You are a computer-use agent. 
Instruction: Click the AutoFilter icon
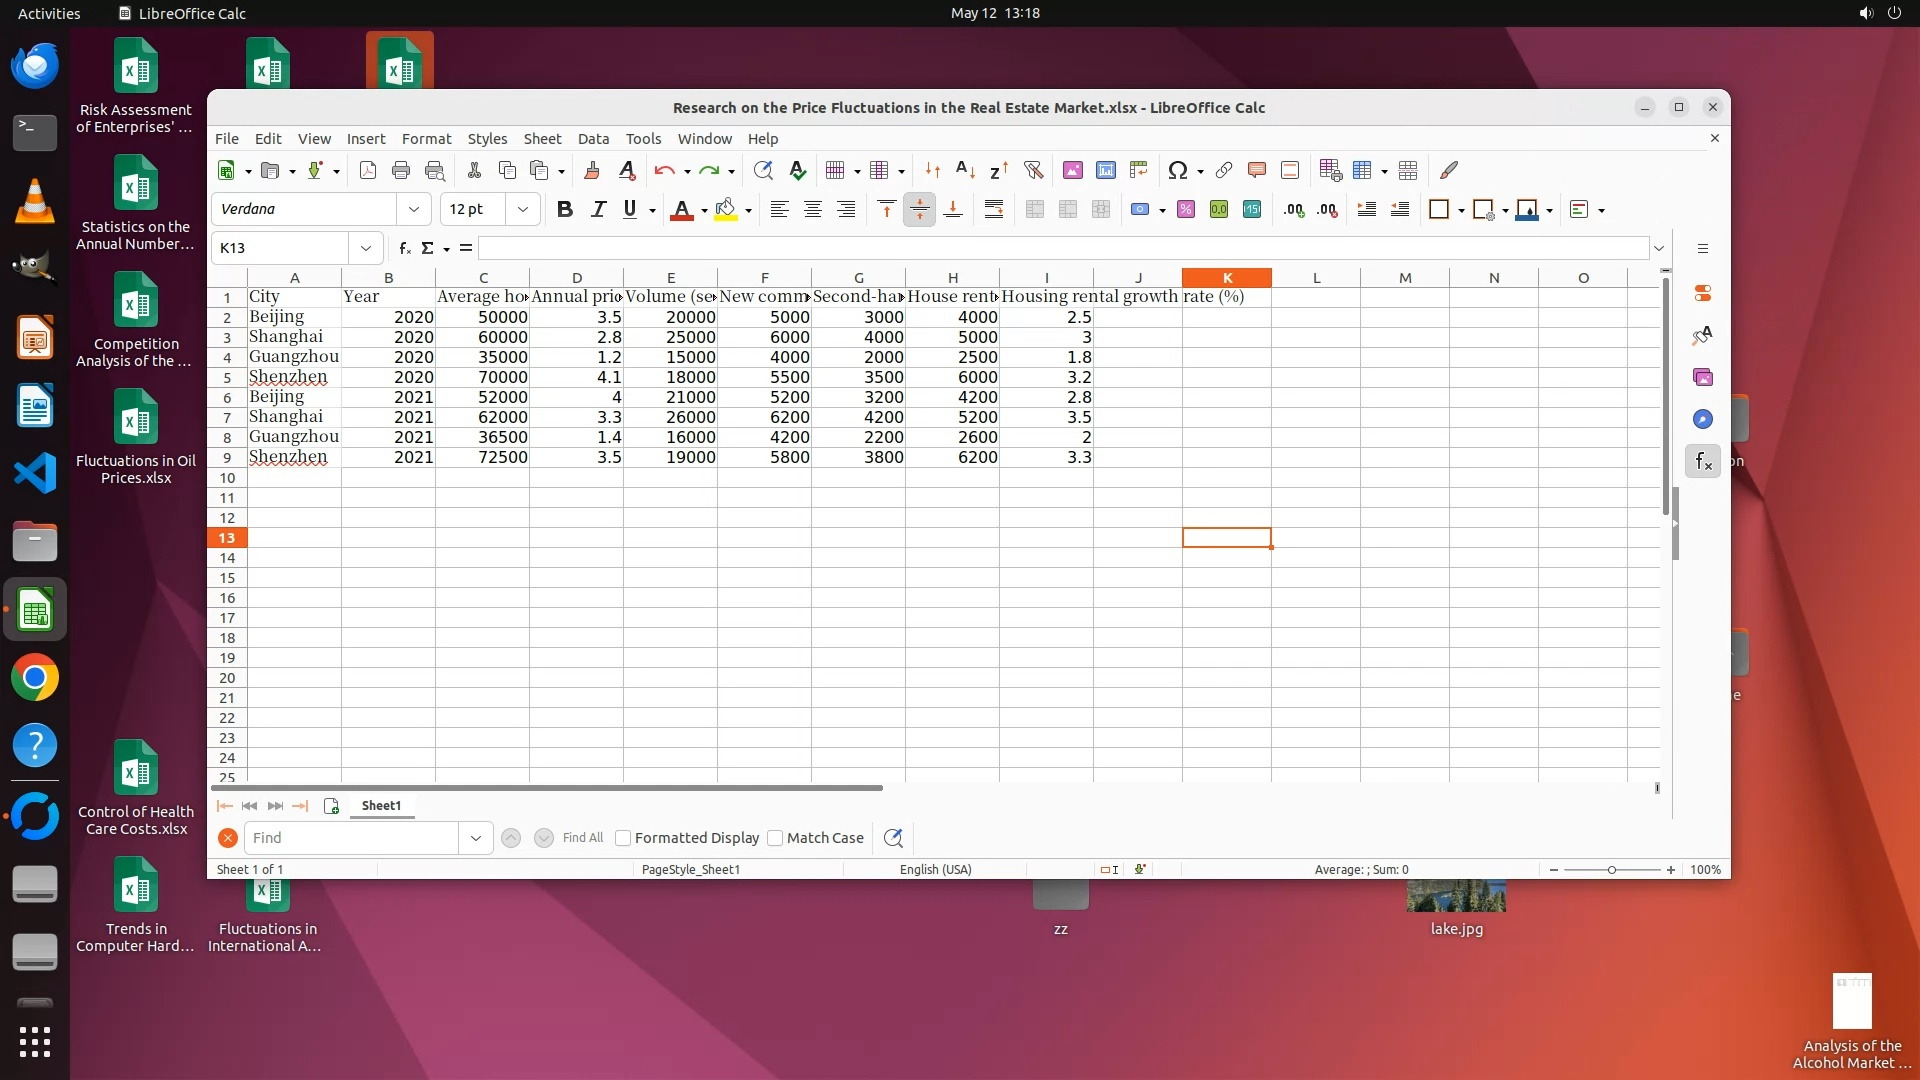1033,170
